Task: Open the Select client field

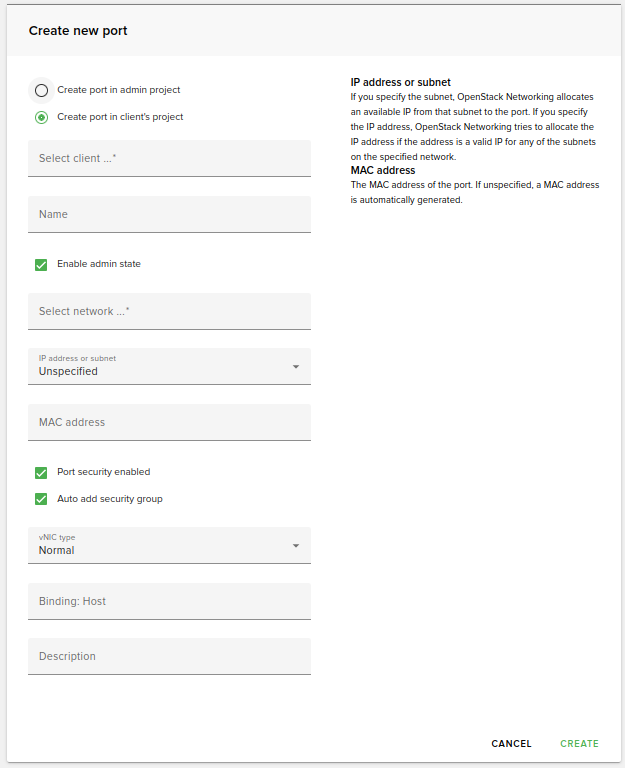Action: (x=169, y=158)
